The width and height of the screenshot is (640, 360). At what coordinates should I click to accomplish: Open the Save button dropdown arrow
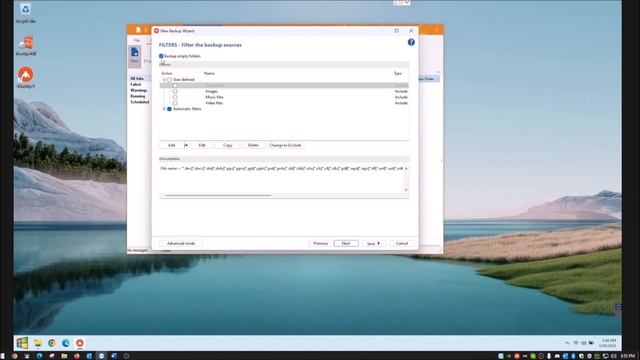[x=379, y=243]
